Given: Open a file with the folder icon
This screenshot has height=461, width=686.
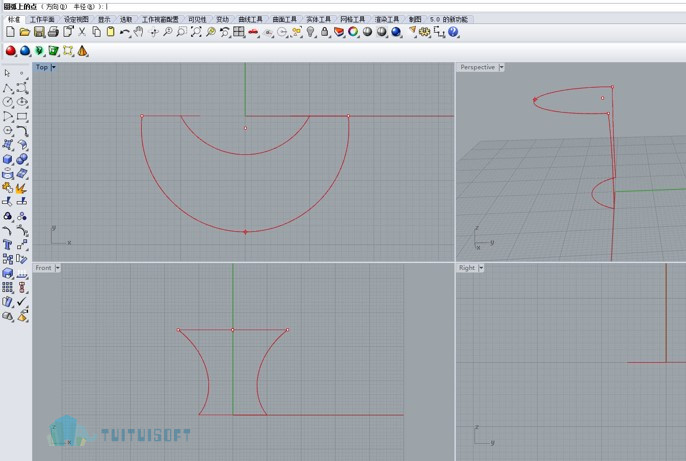Looking at the screenshot, I should click(x=24, y=32).
